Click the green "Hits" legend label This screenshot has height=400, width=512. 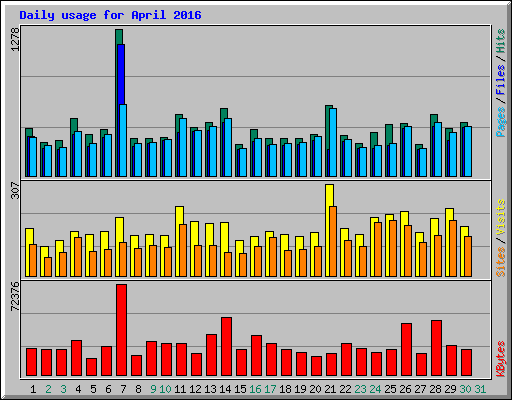click(x=501, y=41)
